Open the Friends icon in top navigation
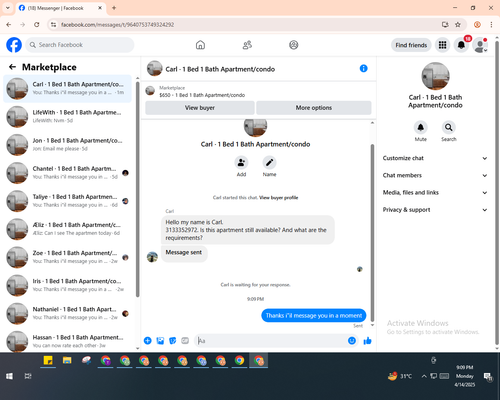 [247, 45]
